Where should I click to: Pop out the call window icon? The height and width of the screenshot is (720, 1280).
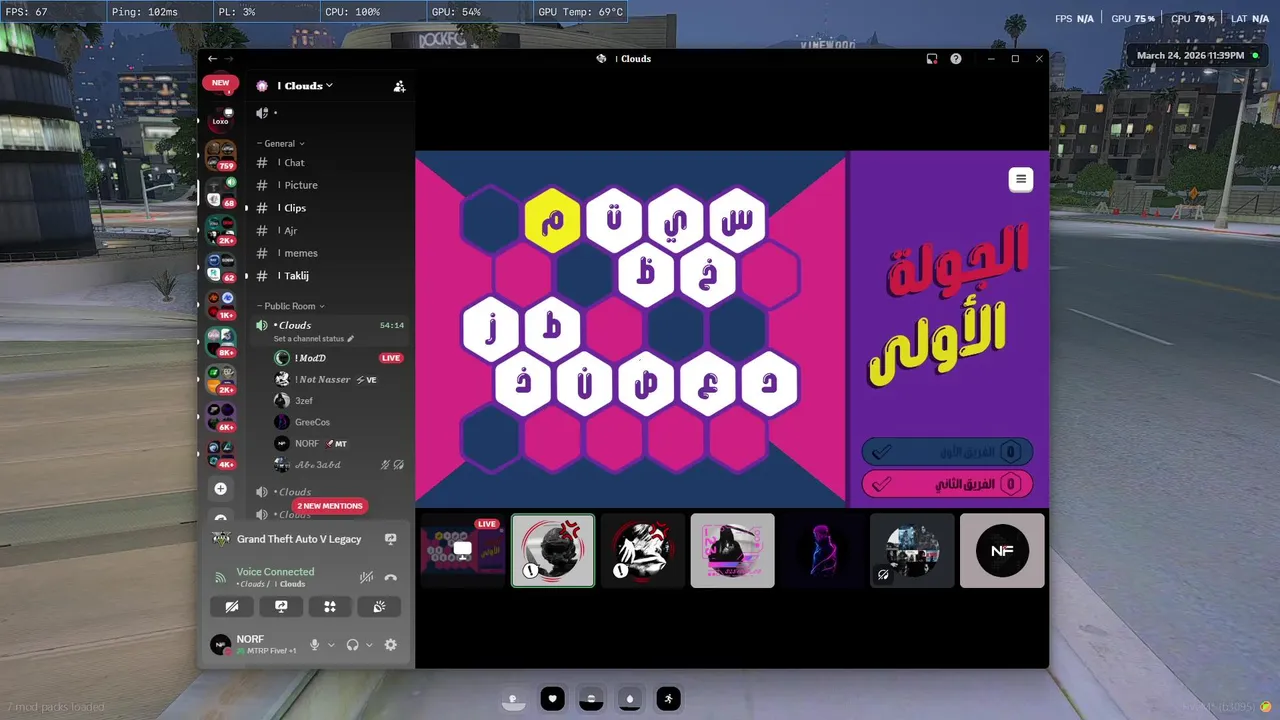932,59
